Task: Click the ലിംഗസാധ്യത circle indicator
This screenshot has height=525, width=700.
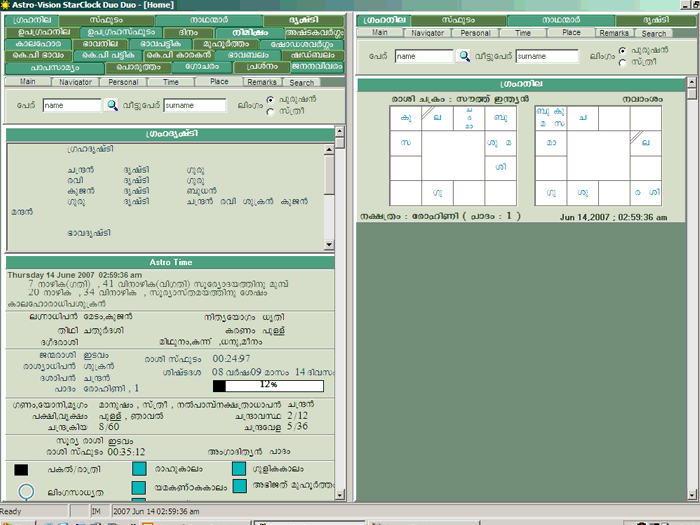Action: pos(26,491)
